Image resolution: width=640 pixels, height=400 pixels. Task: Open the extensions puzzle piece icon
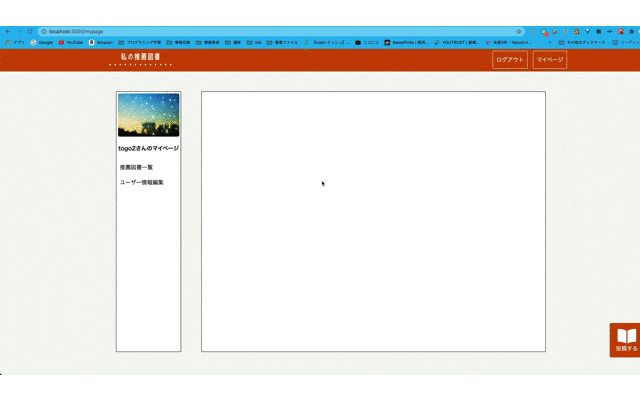(x=631, y=31)
